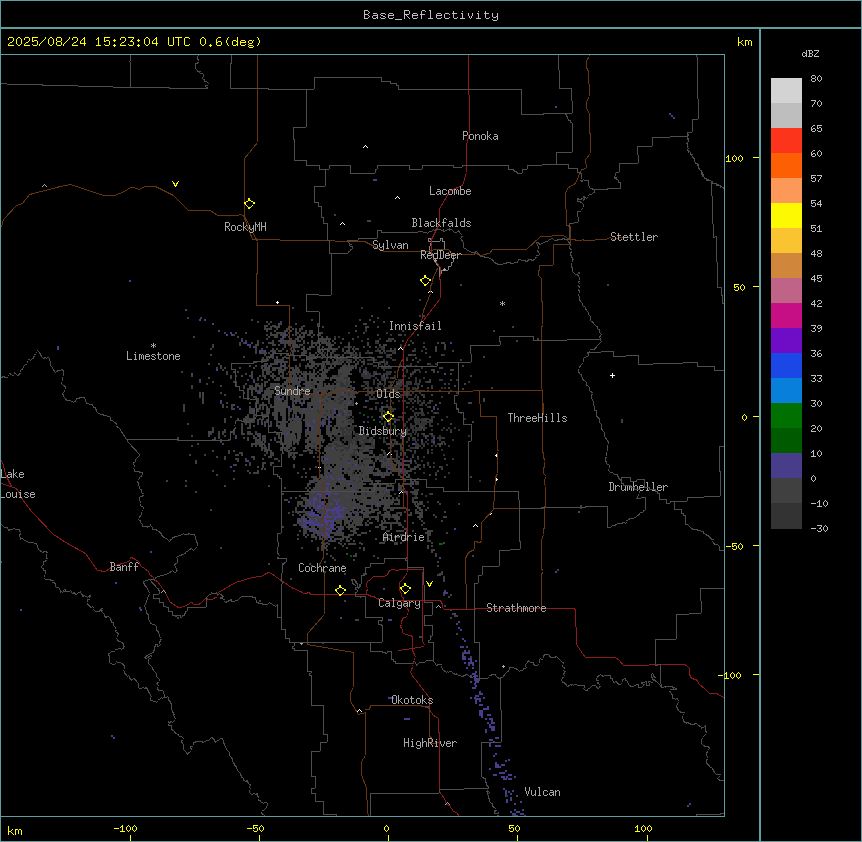The height and width of the screenshot is (842, 862).
Task: Click the orange 57-60 dBZ legend swatch
Action: click(x=786, y=166)
